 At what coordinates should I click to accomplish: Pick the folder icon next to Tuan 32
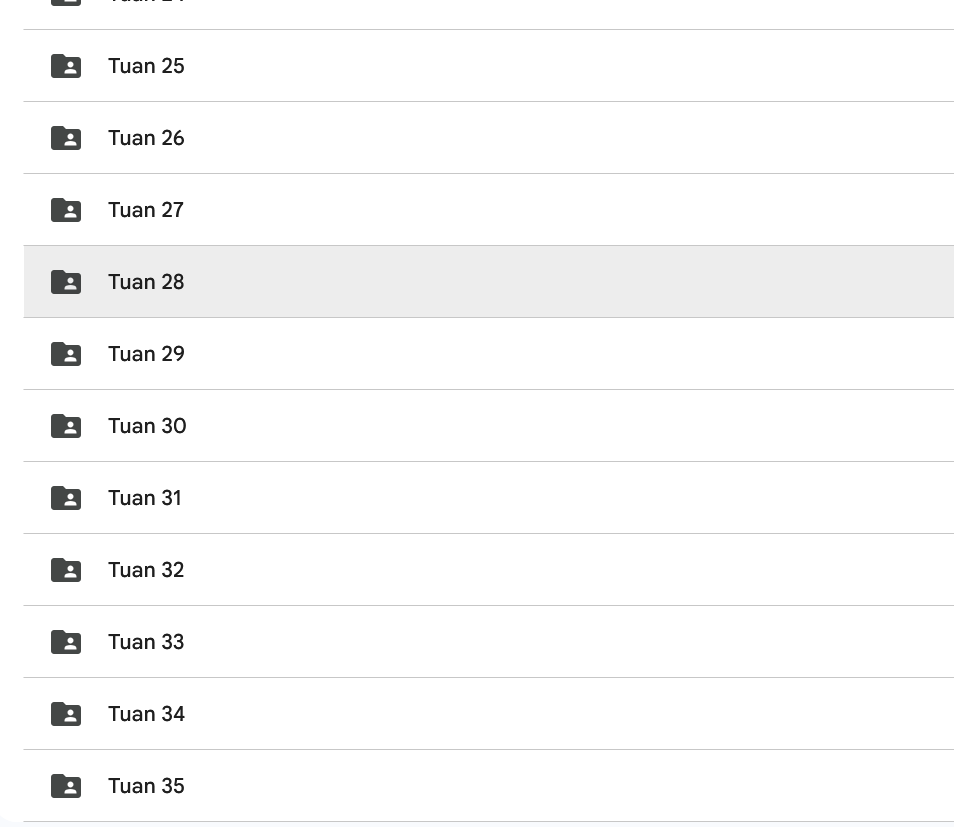[66, 570]
